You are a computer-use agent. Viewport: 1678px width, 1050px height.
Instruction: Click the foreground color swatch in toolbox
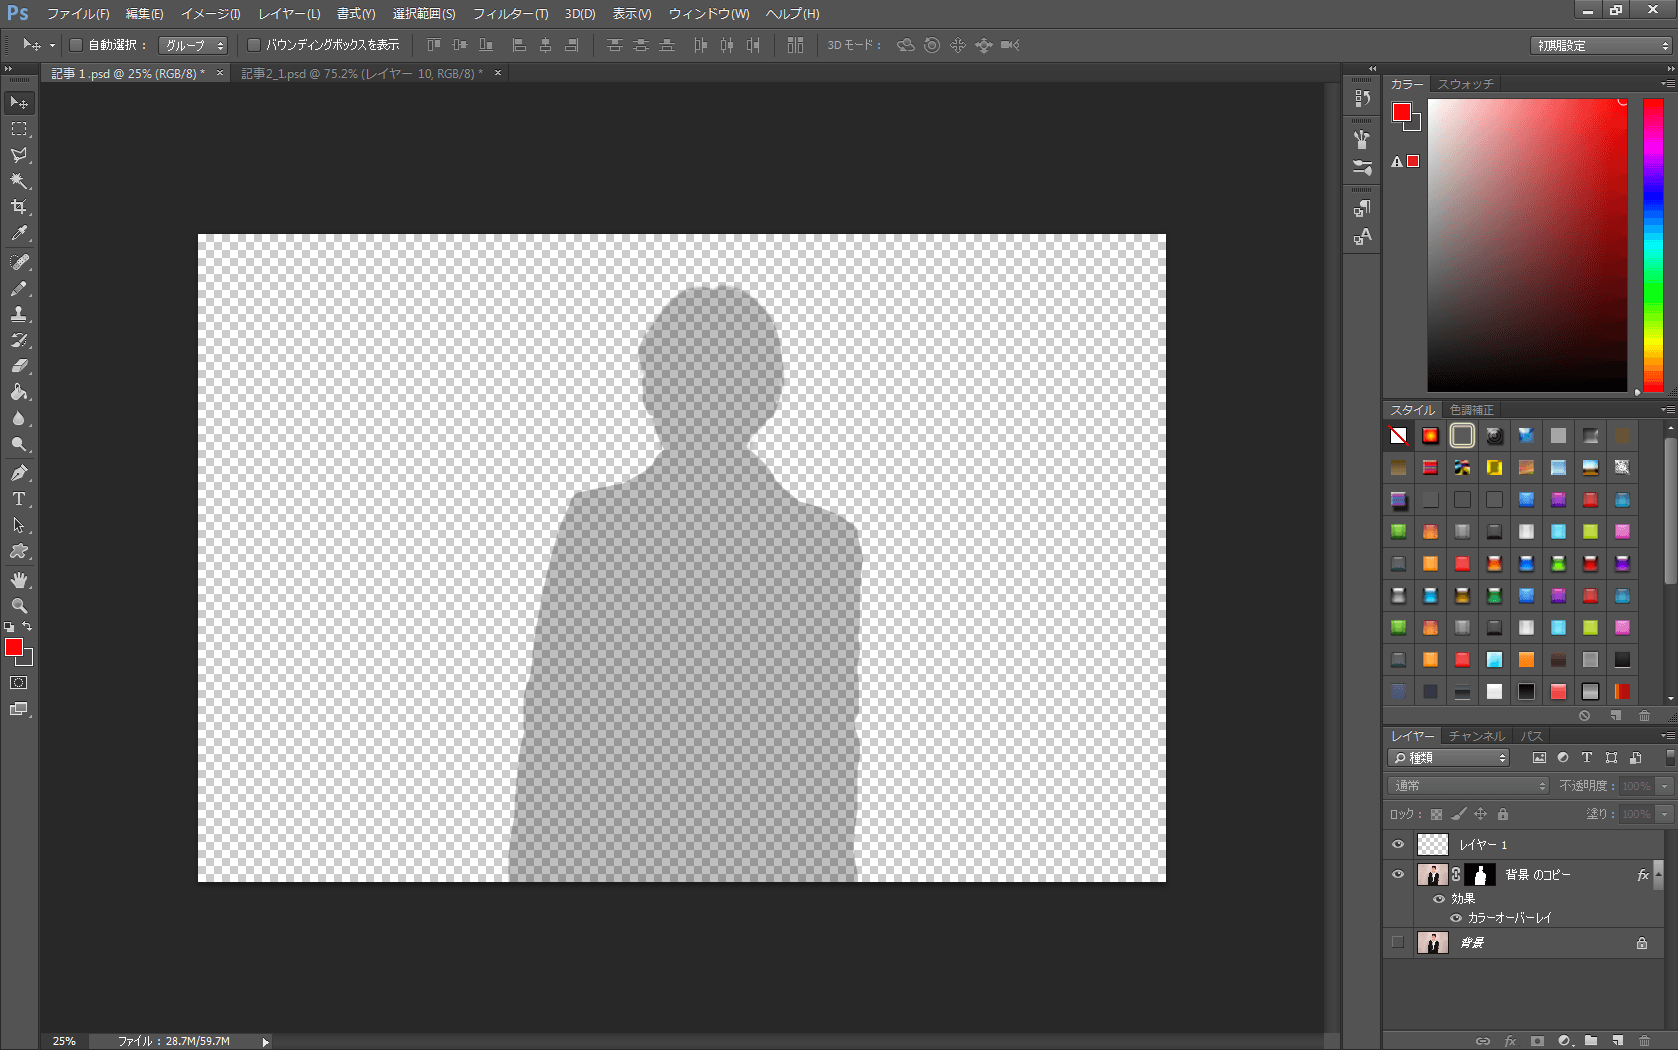click(x=14, y=647)
